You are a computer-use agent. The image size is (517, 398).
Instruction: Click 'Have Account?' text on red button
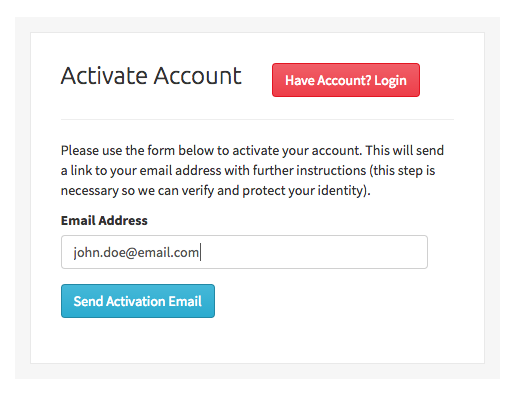coord(328,80)
